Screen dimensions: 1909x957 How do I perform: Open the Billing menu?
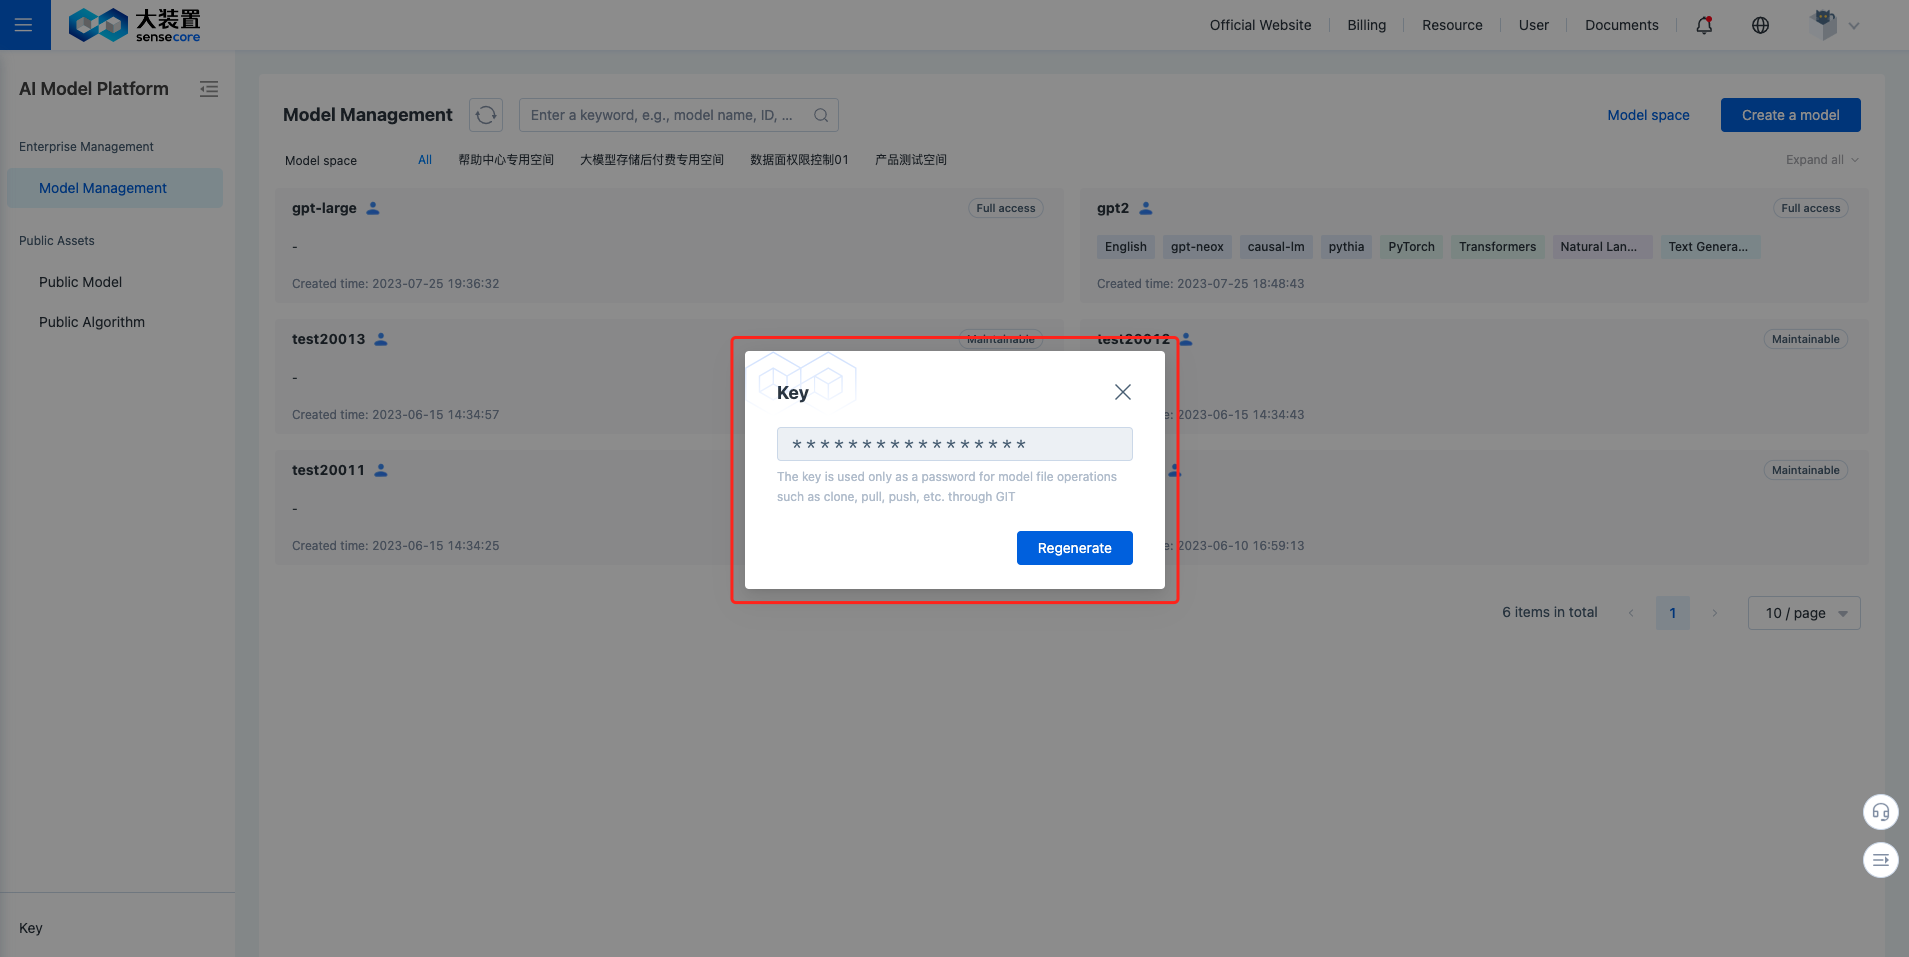[x=1367, y=25]
